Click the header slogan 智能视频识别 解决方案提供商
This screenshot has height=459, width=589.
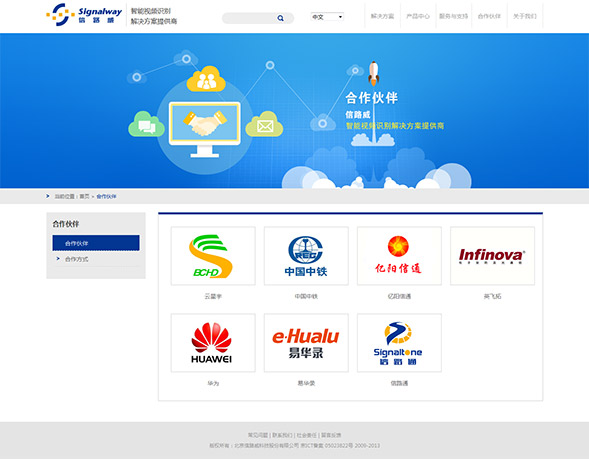click(154, 16)
